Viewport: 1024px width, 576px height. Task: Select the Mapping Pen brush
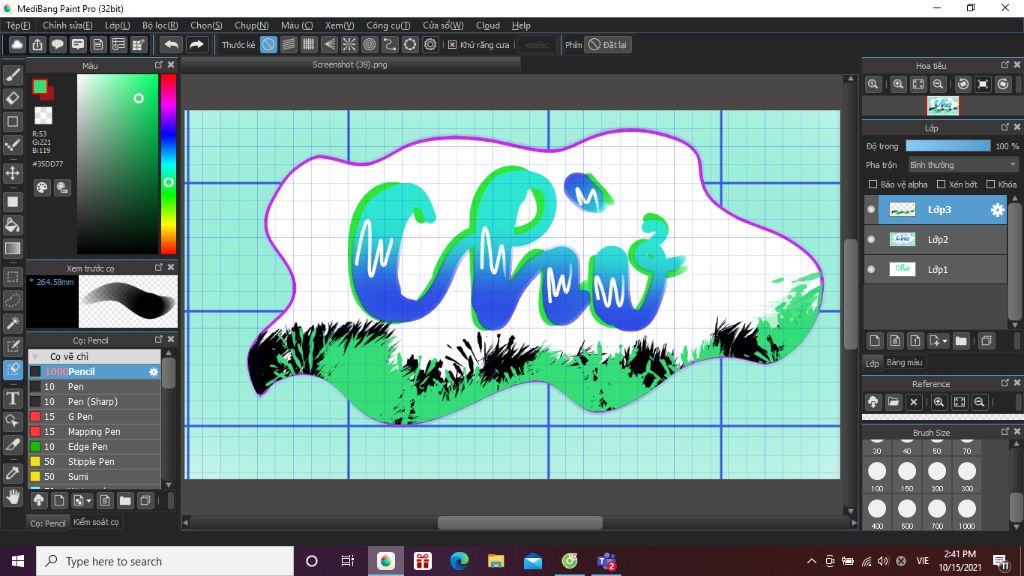[x=94, y=432]
